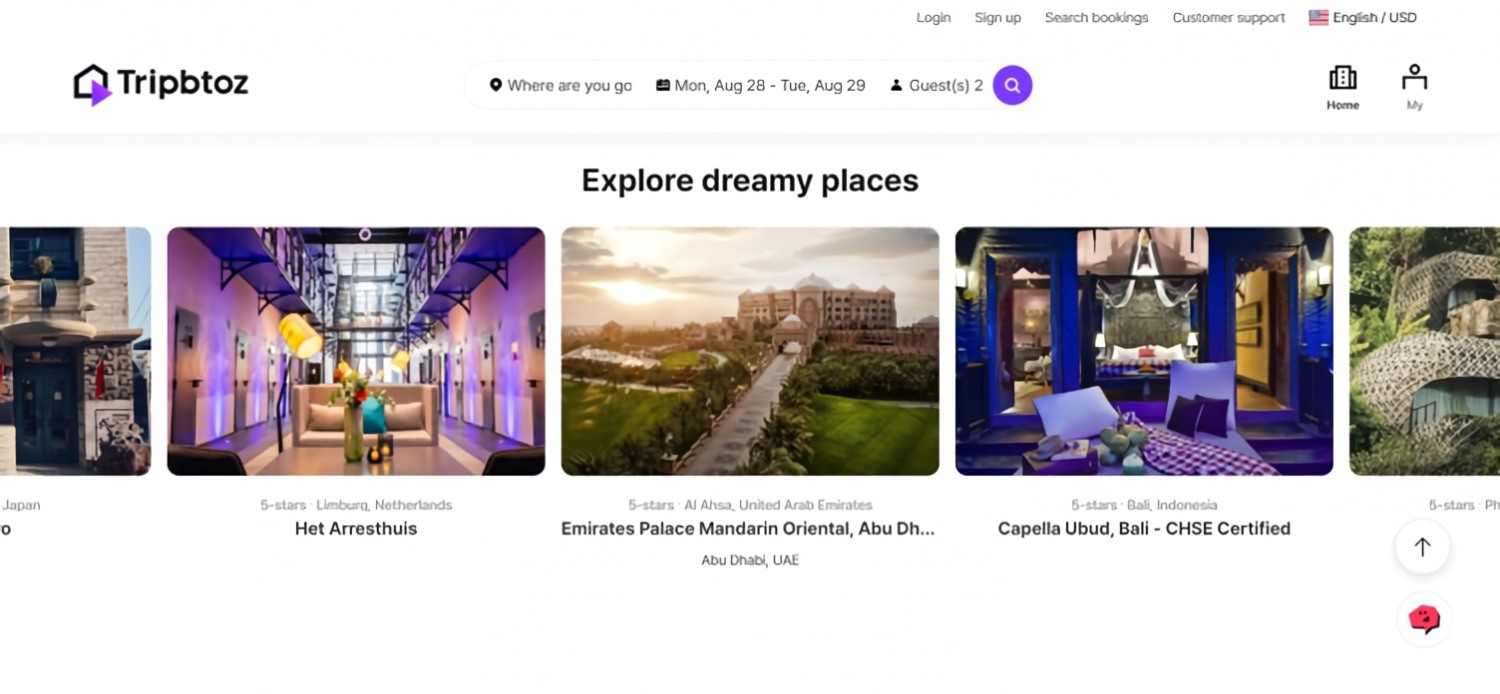The height and width of the screenshot is (694, 1500).
Task: Visit Customer support
Action: click(x=1228, y=18)
